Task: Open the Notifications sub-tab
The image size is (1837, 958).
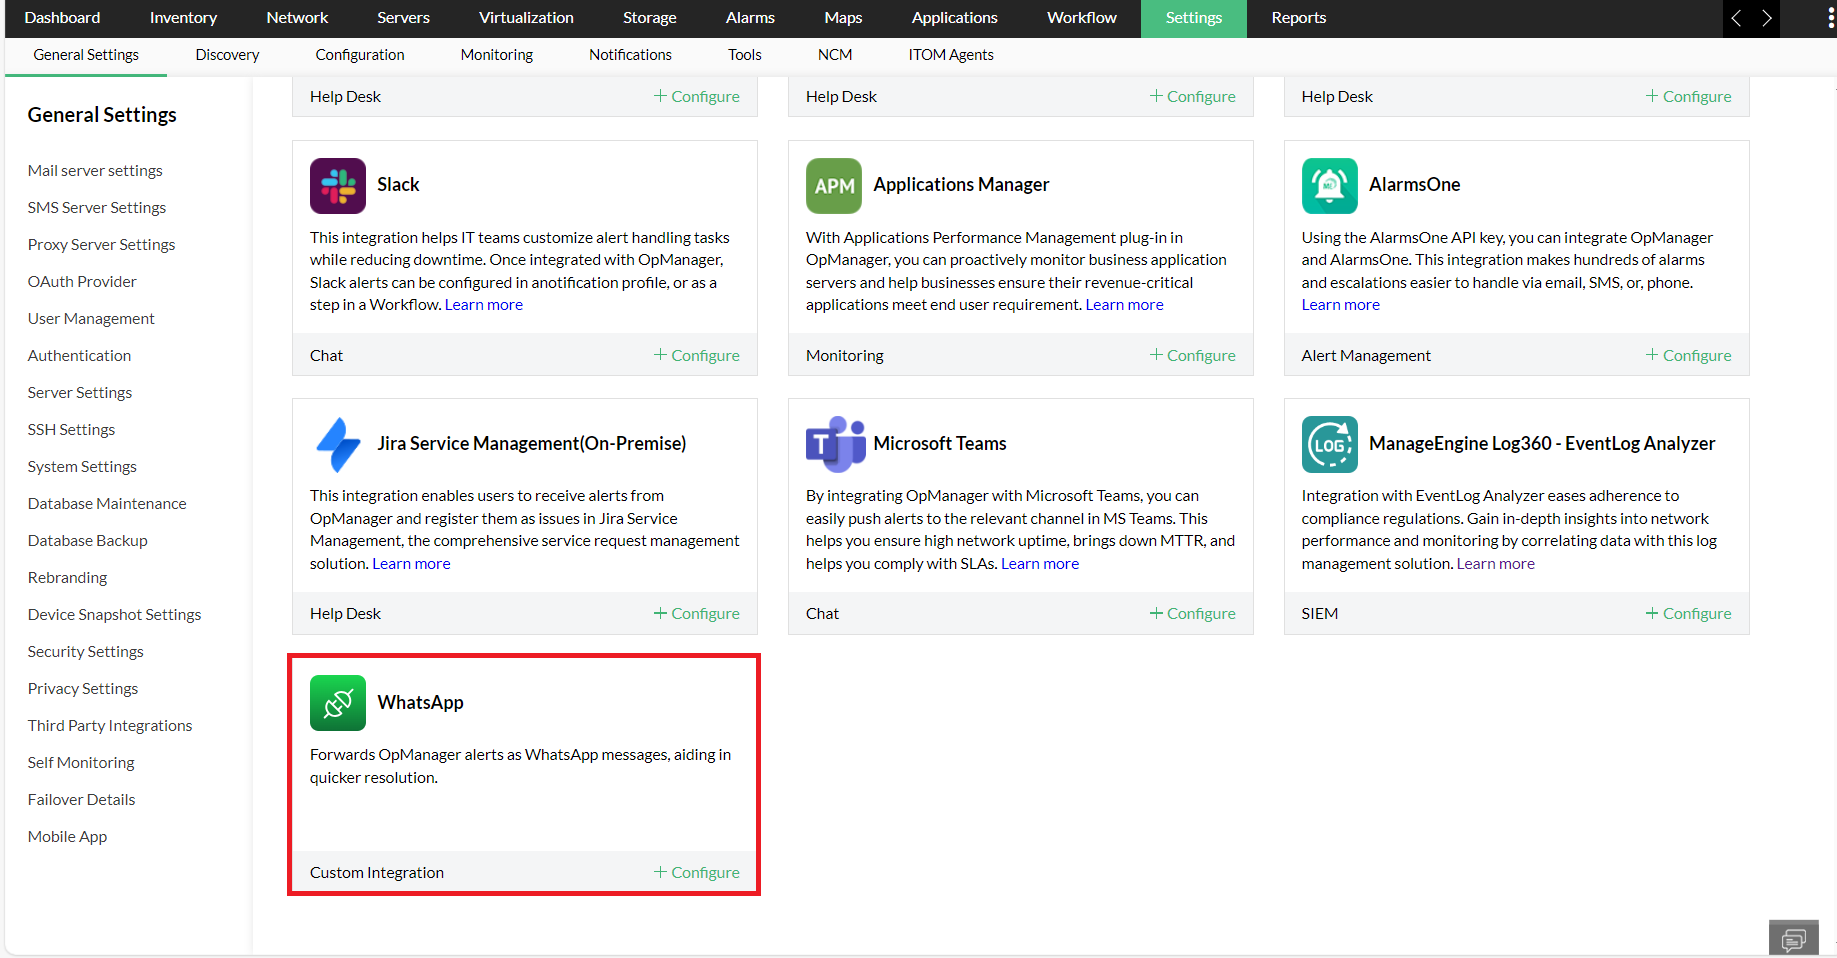Action: click(630, 55)
